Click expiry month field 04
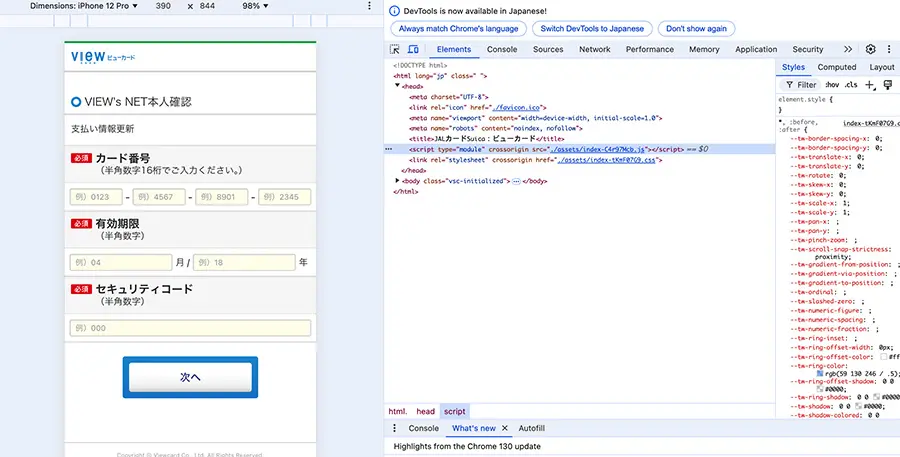 121,262
